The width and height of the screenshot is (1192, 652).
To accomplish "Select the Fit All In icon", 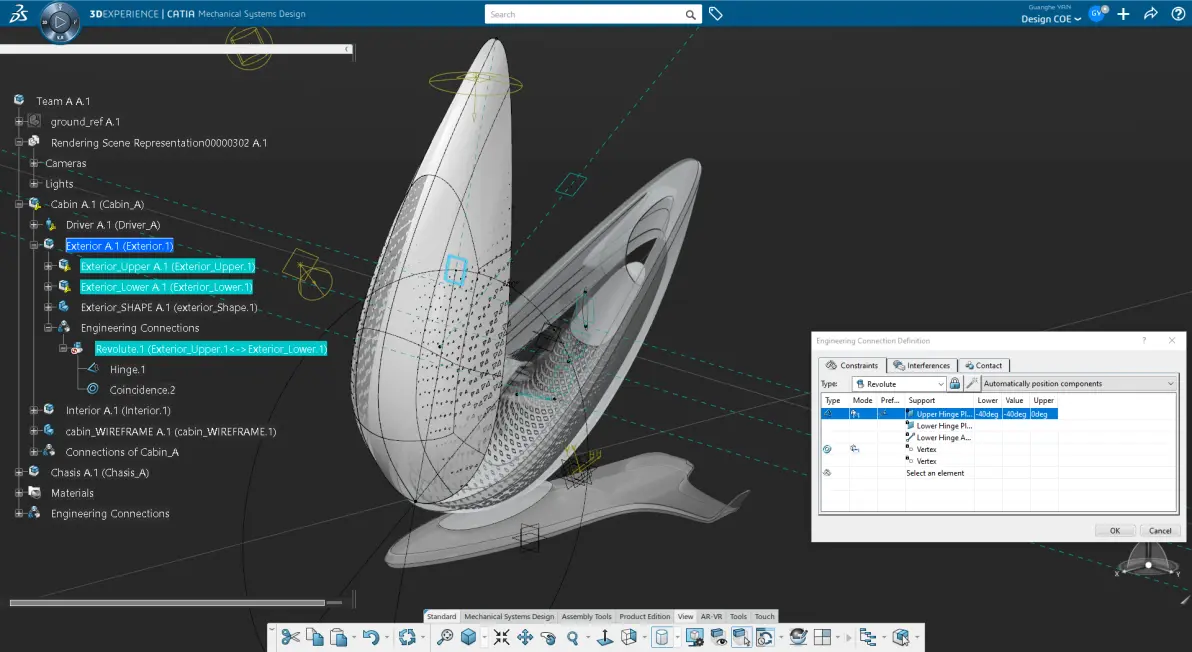I will tap(502, 637).
